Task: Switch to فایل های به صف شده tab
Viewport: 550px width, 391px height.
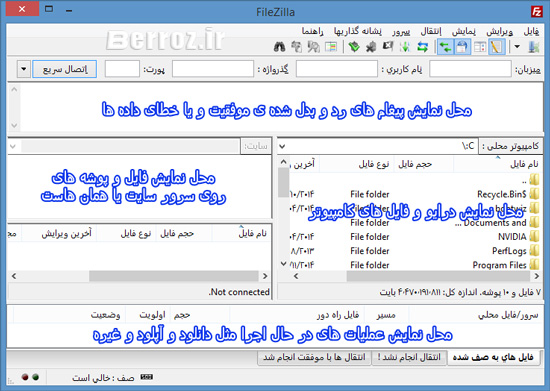Action: (x=493, y=357)
